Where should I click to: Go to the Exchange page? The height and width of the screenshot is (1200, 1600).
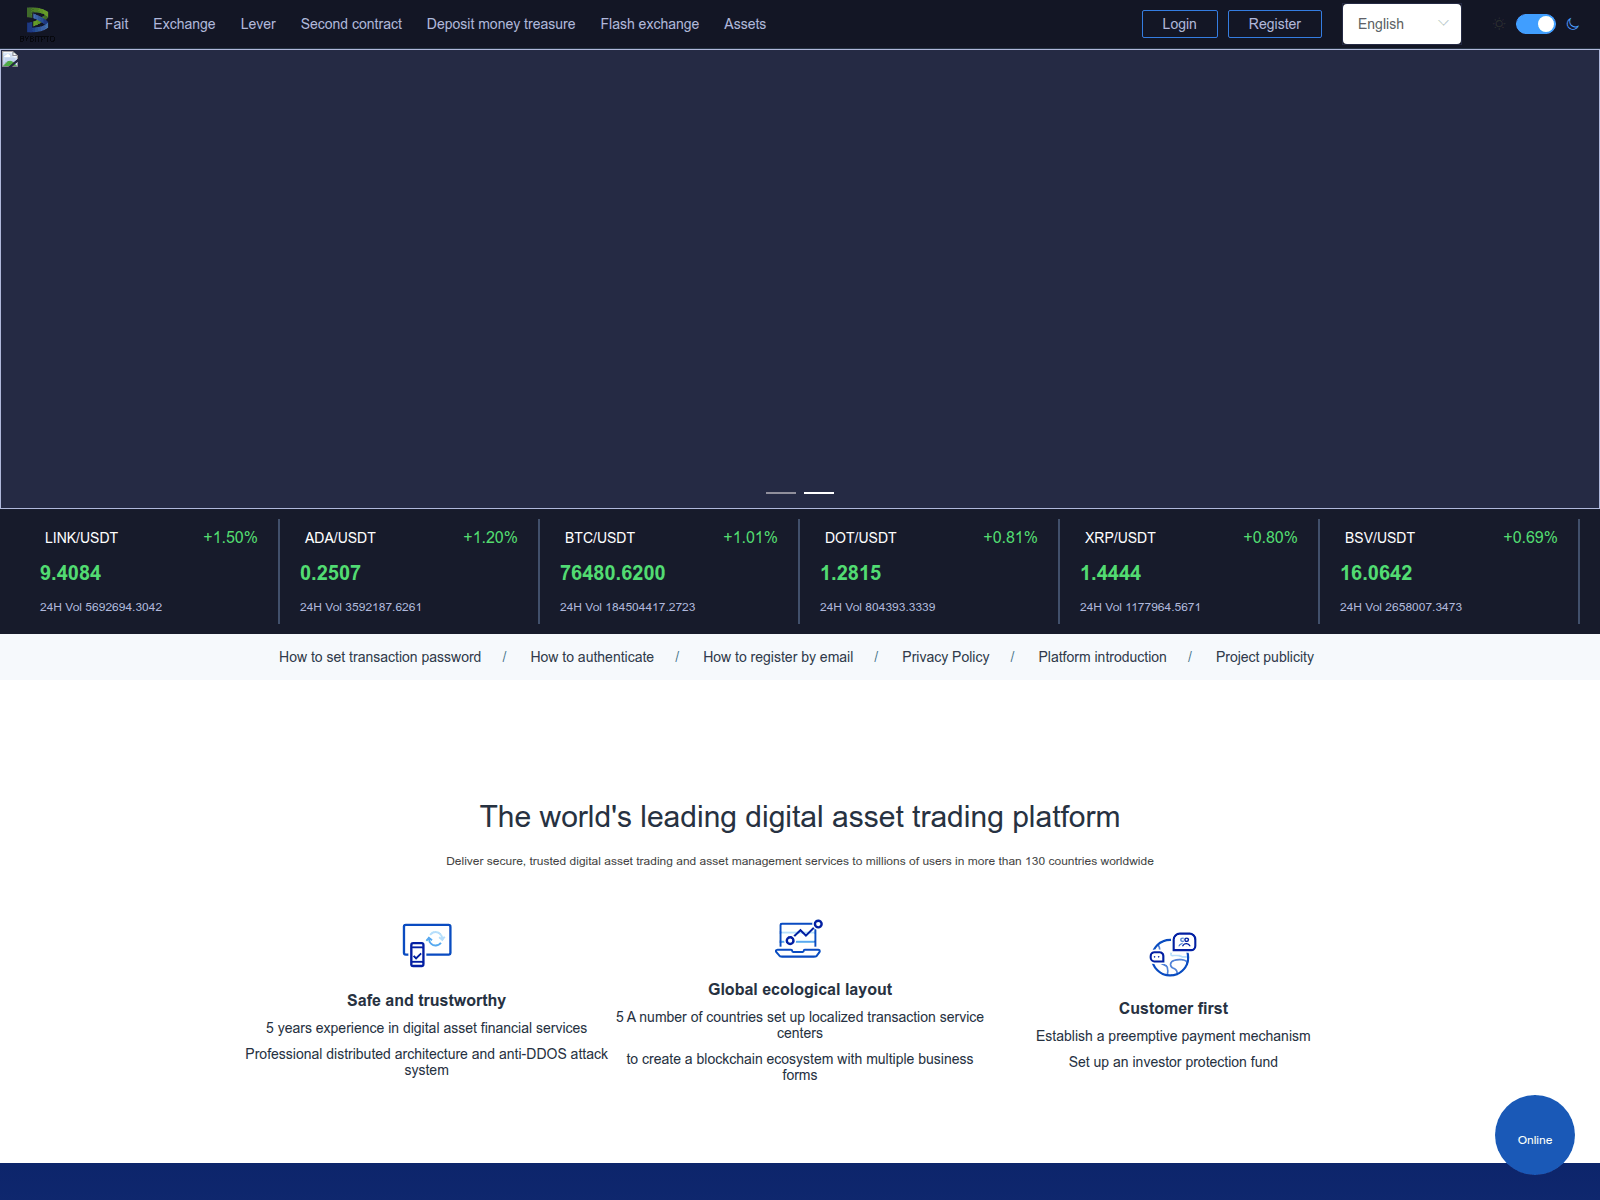tap(184, 24)
